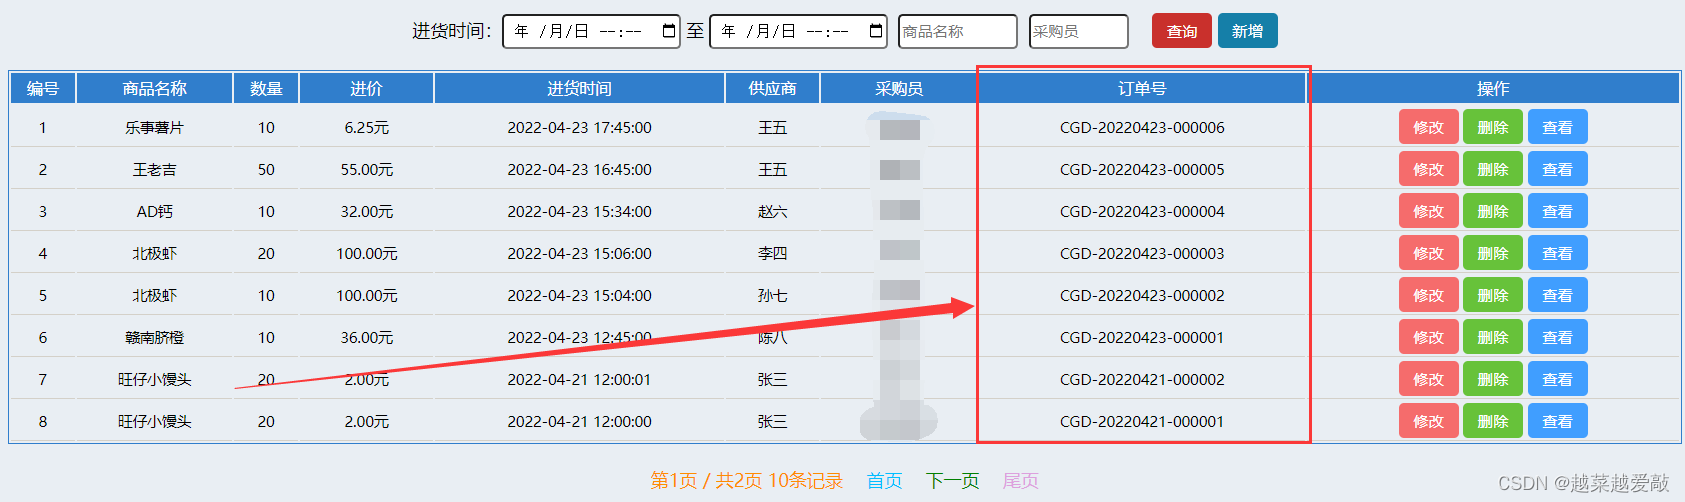Click 删除 for order CGD-20220423-000004
Viewport: 1685px width, 502px height.
1492,211
